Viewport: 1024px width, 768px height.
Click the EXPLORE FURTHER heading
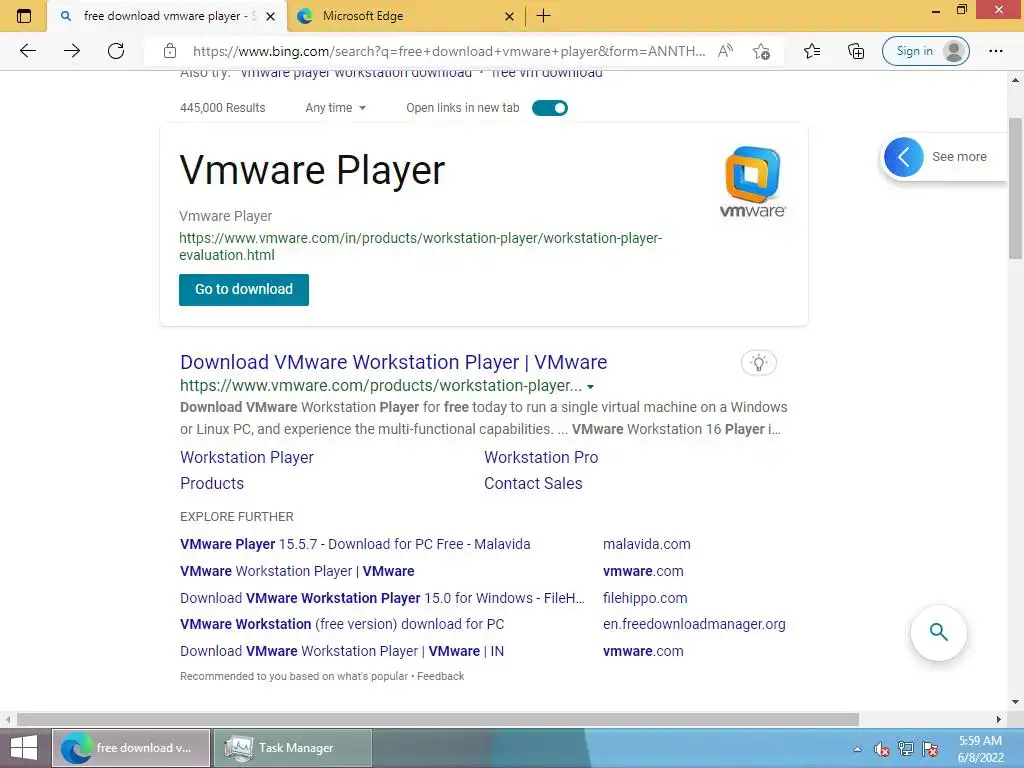236,517
